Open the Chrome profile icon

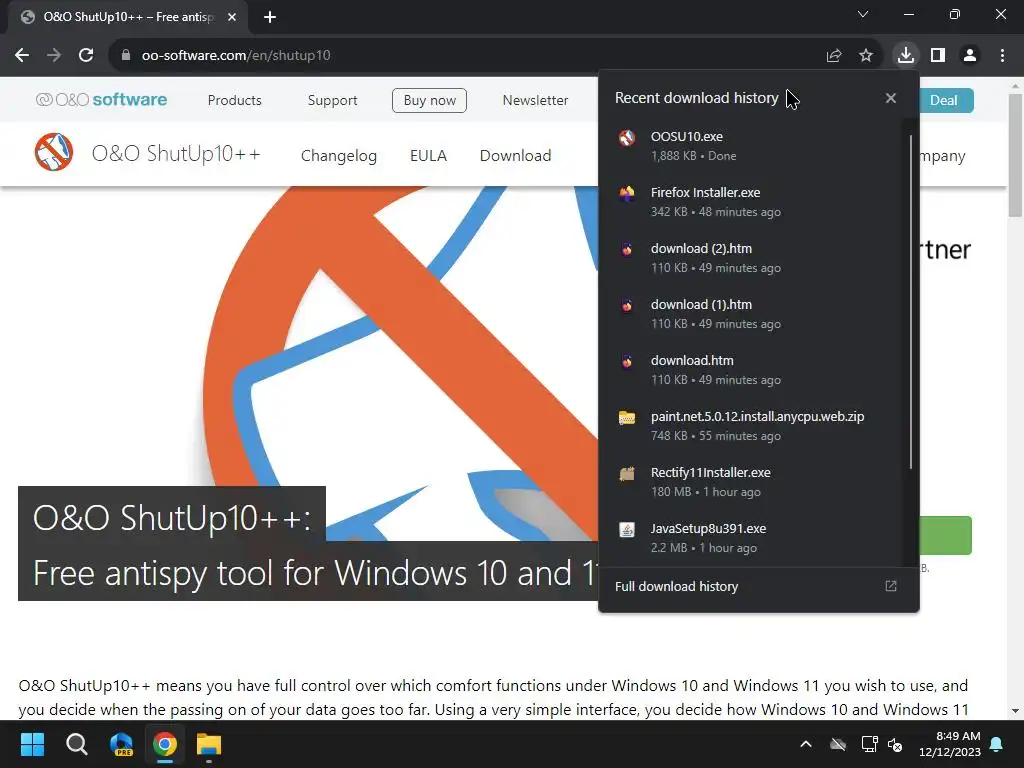(970, 55)
